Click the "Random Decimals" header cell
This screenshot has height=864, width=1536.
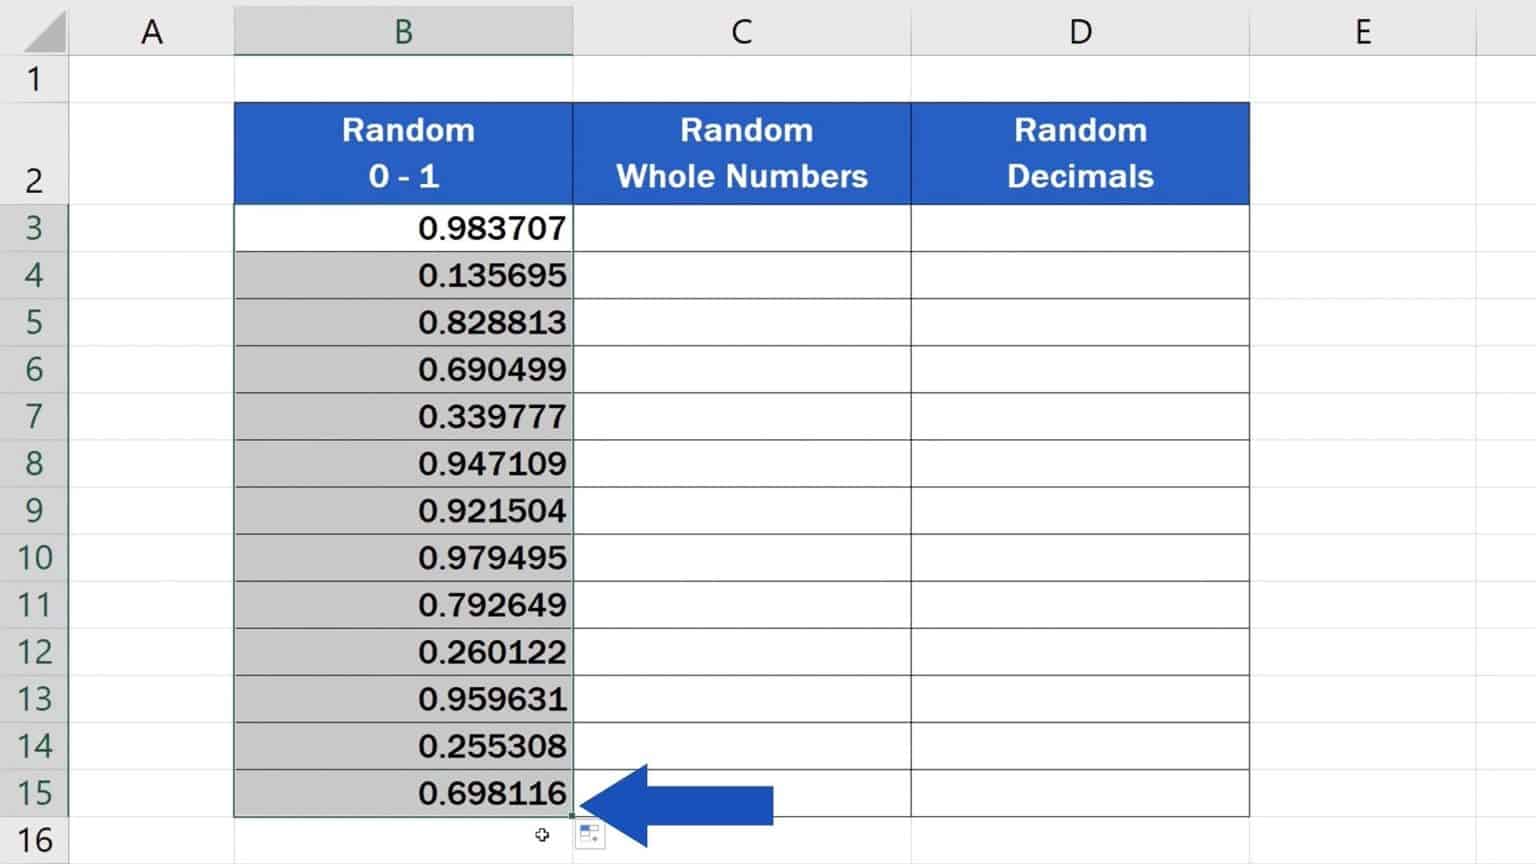1080,153
